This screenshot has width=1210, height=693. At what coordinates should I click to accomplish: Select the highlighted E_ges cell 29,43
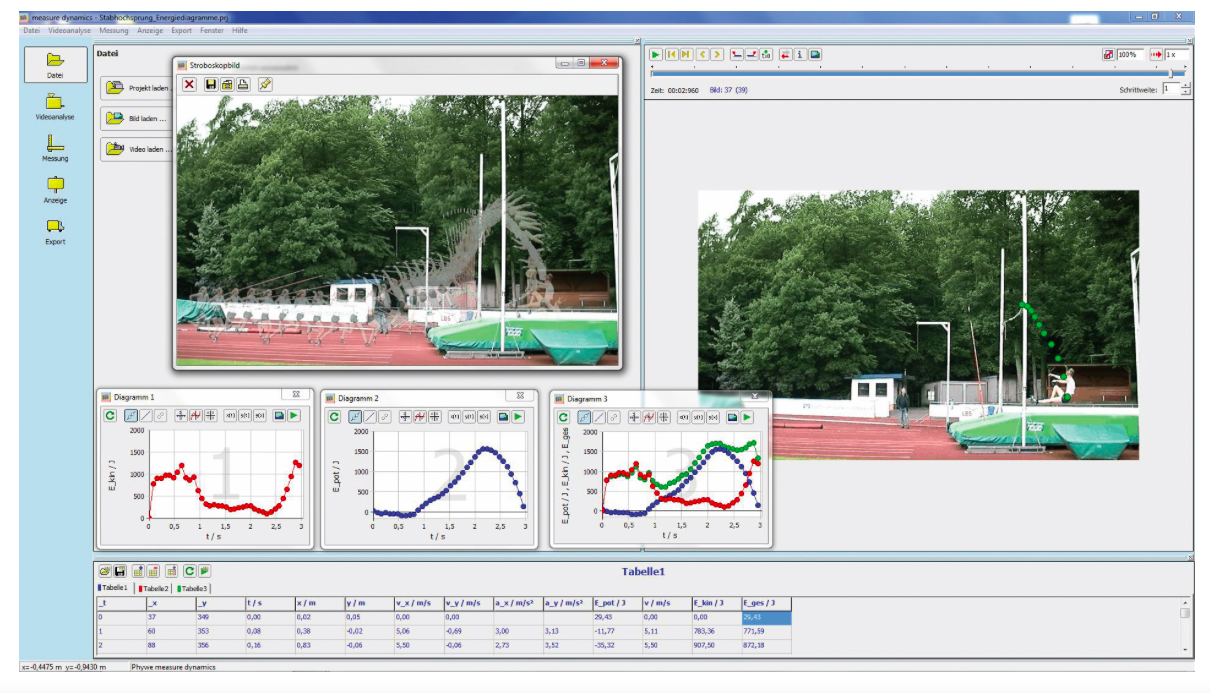766,618
